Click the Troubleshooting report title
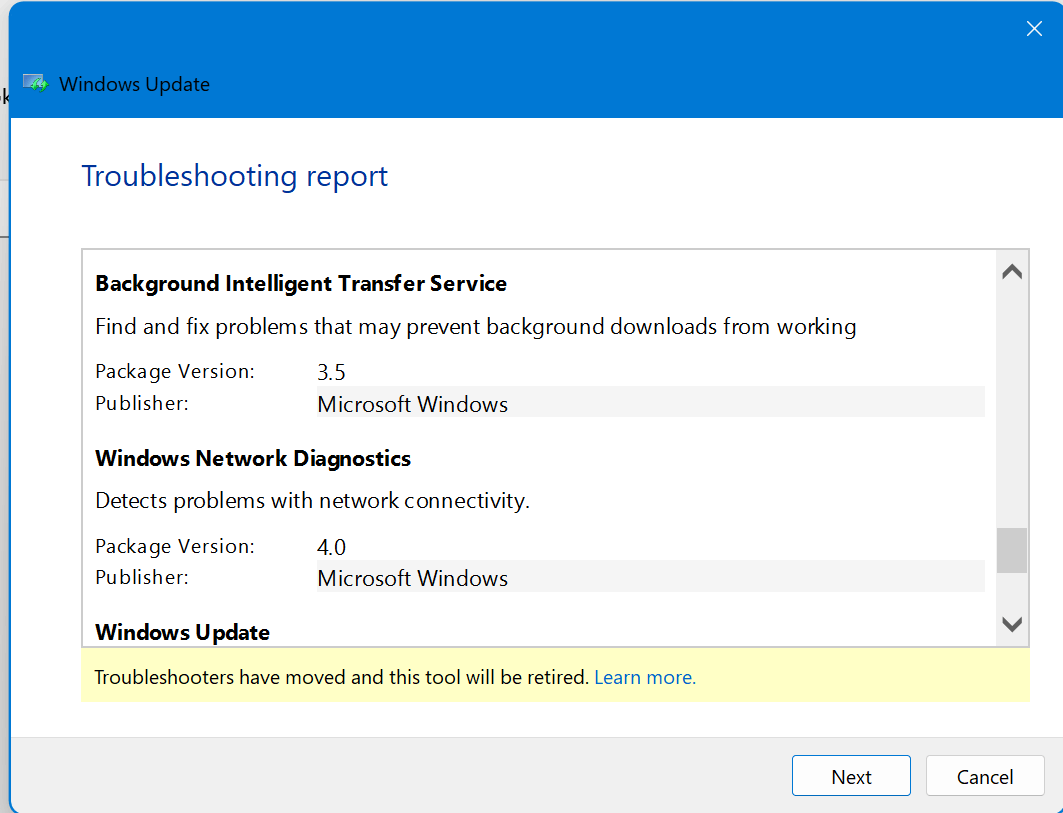The width and height of the screenshot is (1063, 813). pos(235,176)
